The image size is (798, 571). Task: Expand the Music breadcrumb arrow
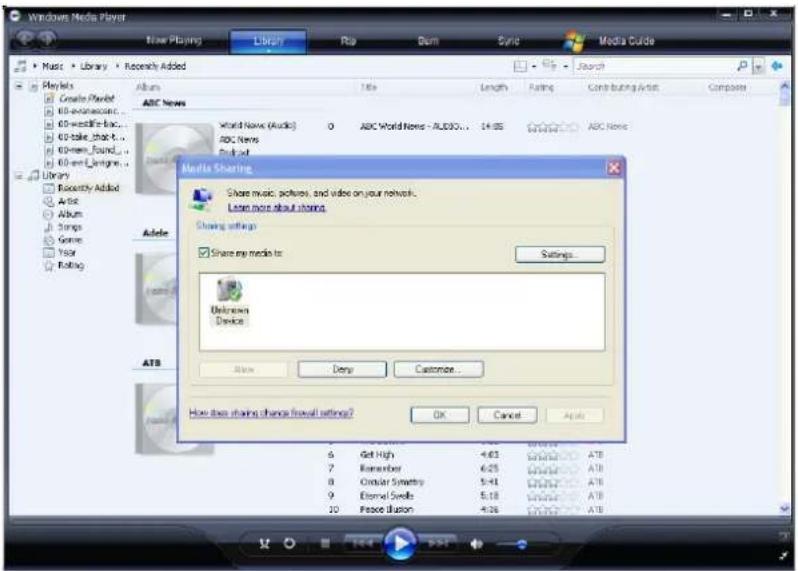35,66
